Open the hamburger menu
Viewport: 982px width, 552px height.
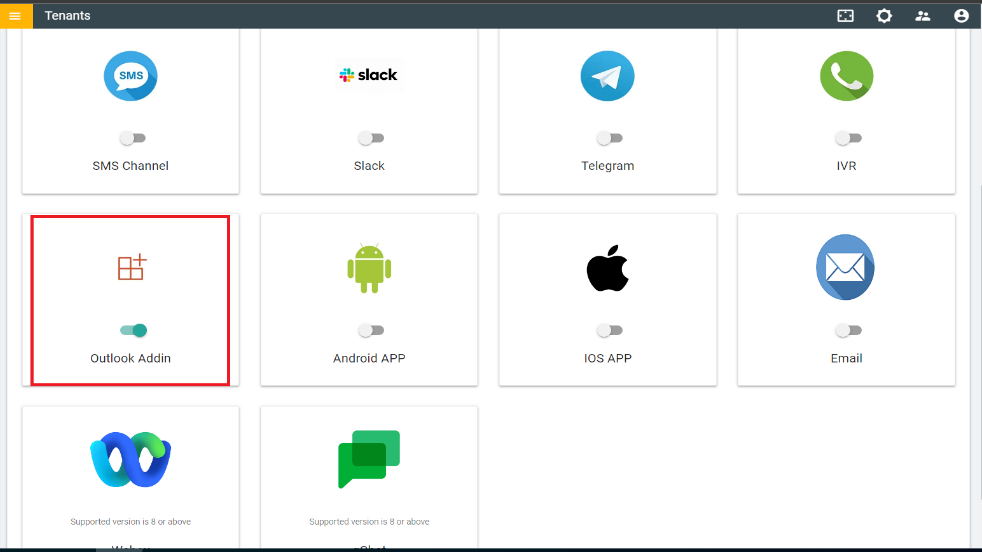click(x=16, y=16)
